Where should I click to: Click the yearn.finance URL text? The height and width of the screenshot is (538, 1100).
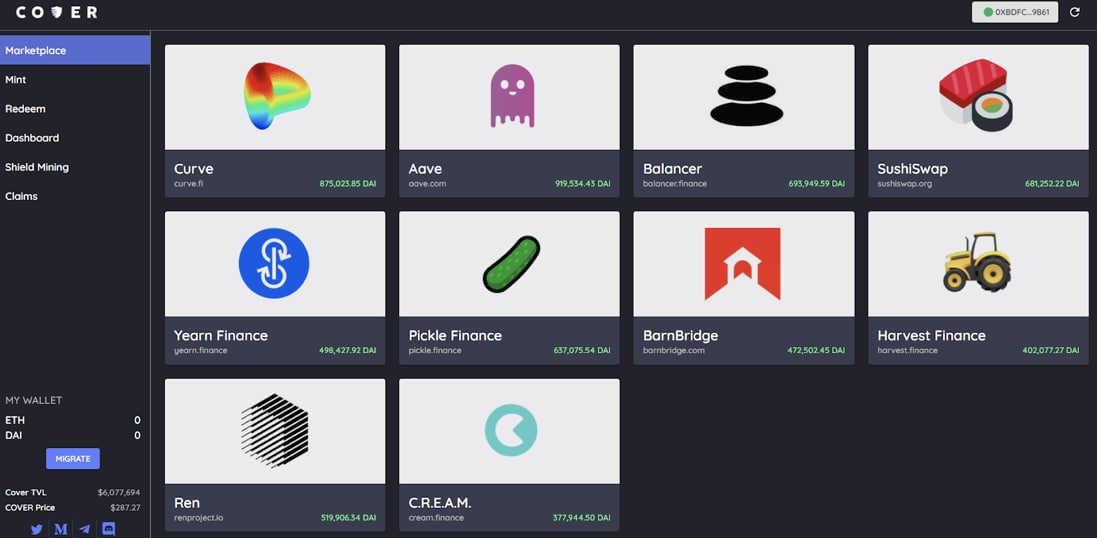201,351
